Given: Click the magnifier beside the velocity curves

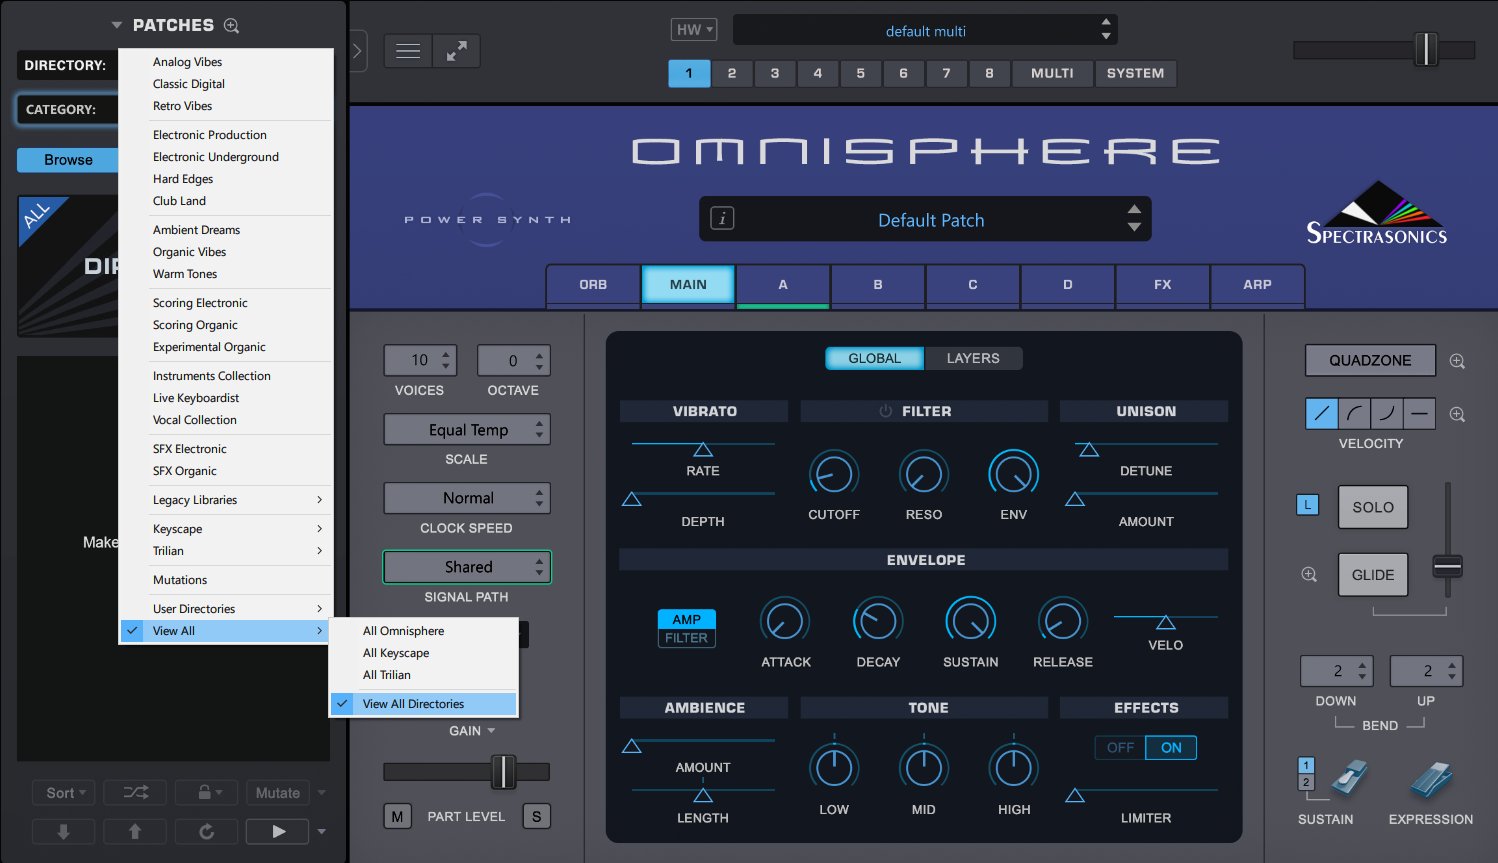Looking at the screenshot, I should pyautogui.click(x=1457, y=414).
